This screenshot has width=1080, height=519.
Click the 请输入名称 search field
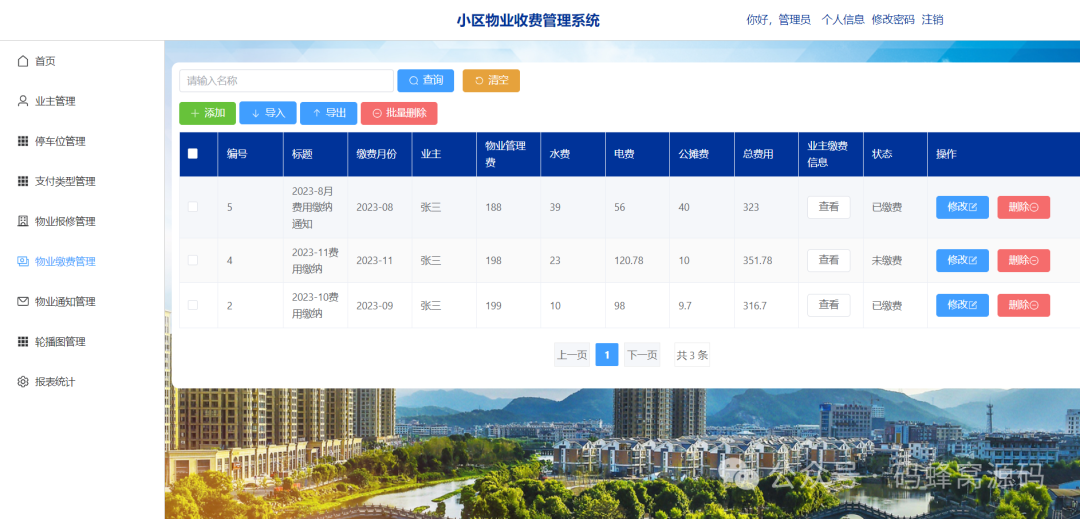tap(287, 81)
